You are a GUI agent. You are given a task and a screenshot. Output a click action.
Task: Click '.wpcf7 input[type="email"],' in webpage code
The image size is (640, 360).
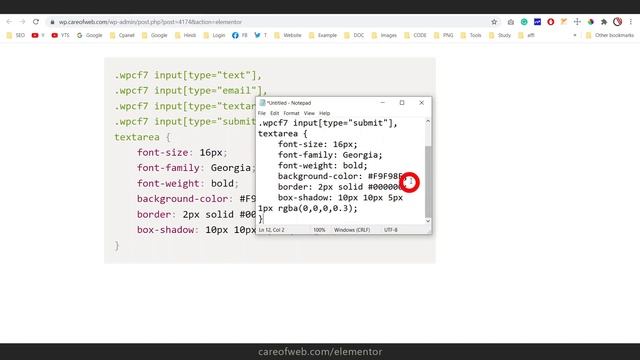191,91
